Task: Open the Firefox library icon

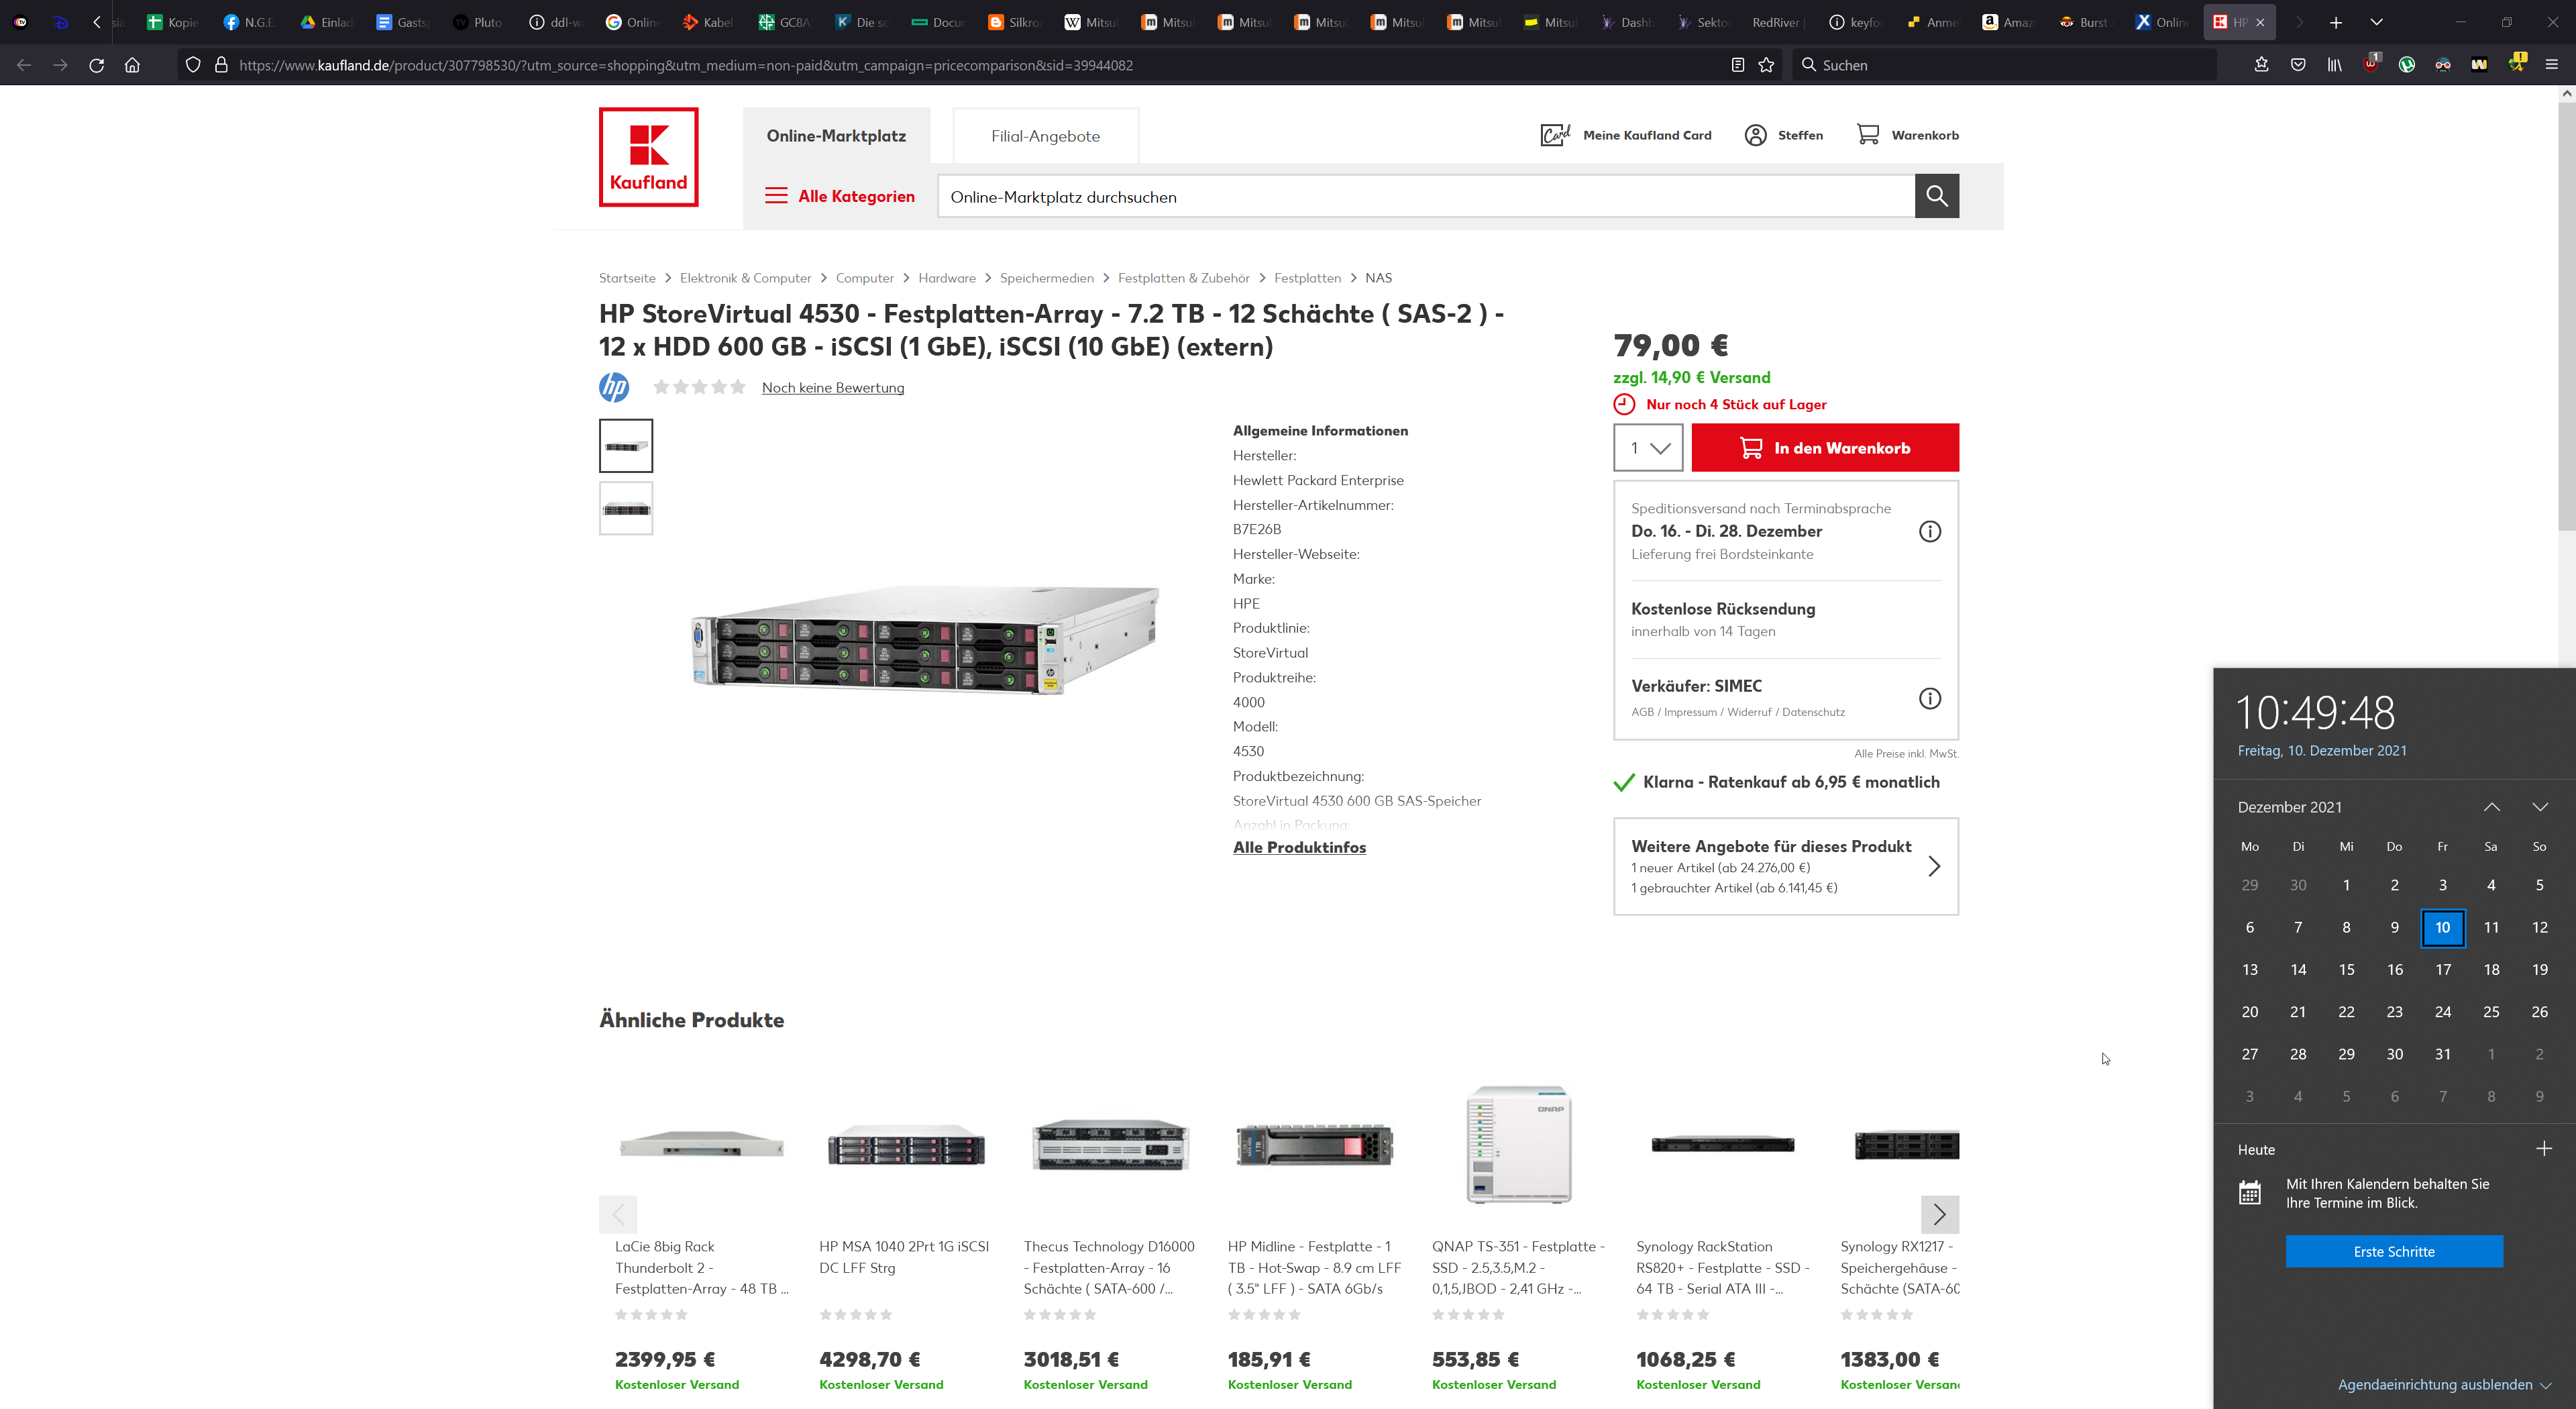Action: (x=2334, y=65)
